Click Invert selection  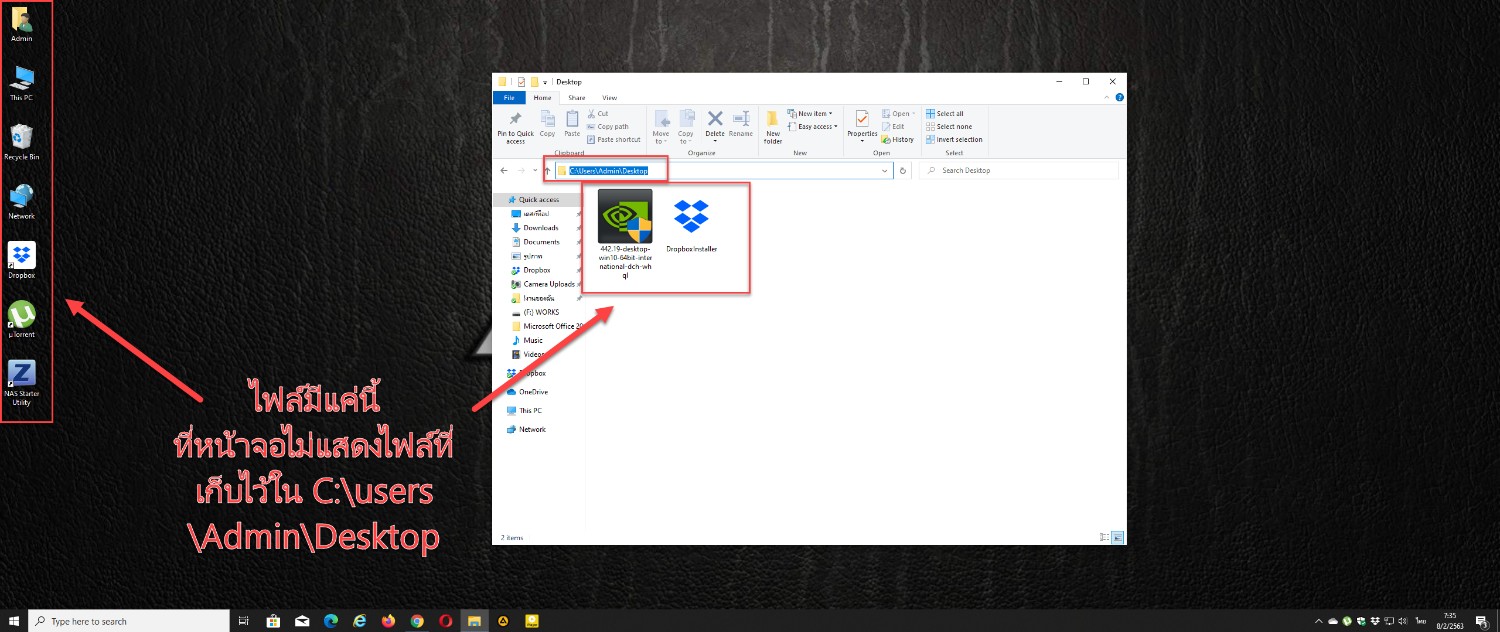[954, 139]
